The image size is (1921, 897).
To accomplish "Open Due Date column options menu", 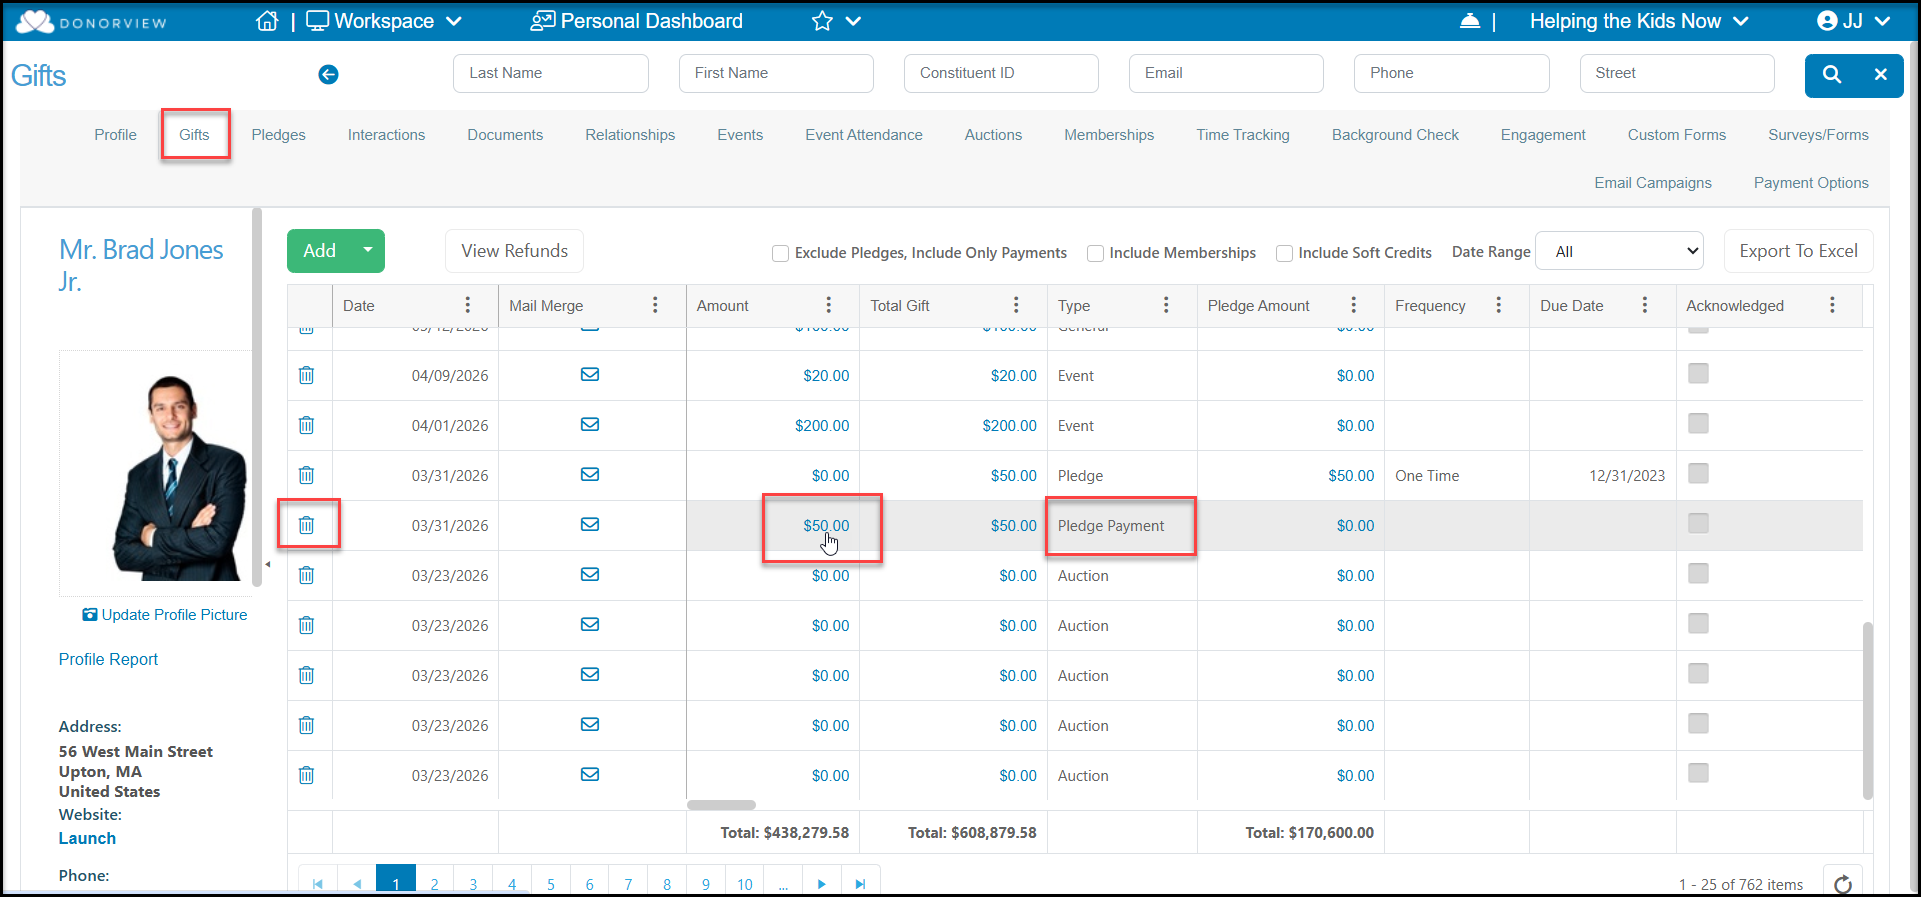I will click(x=1645, y=305).
